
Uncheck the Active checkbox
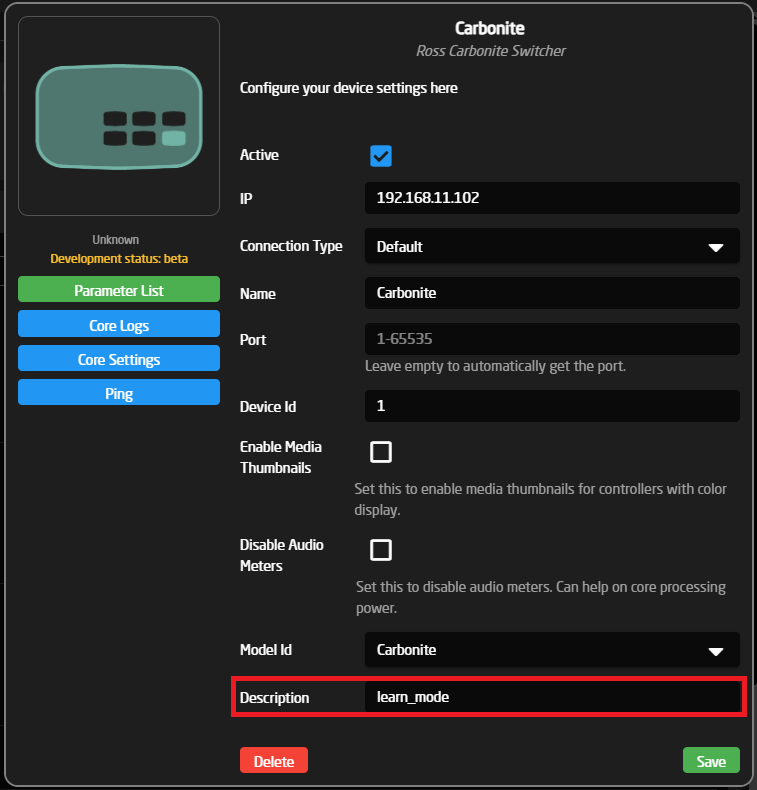[381, 156]
